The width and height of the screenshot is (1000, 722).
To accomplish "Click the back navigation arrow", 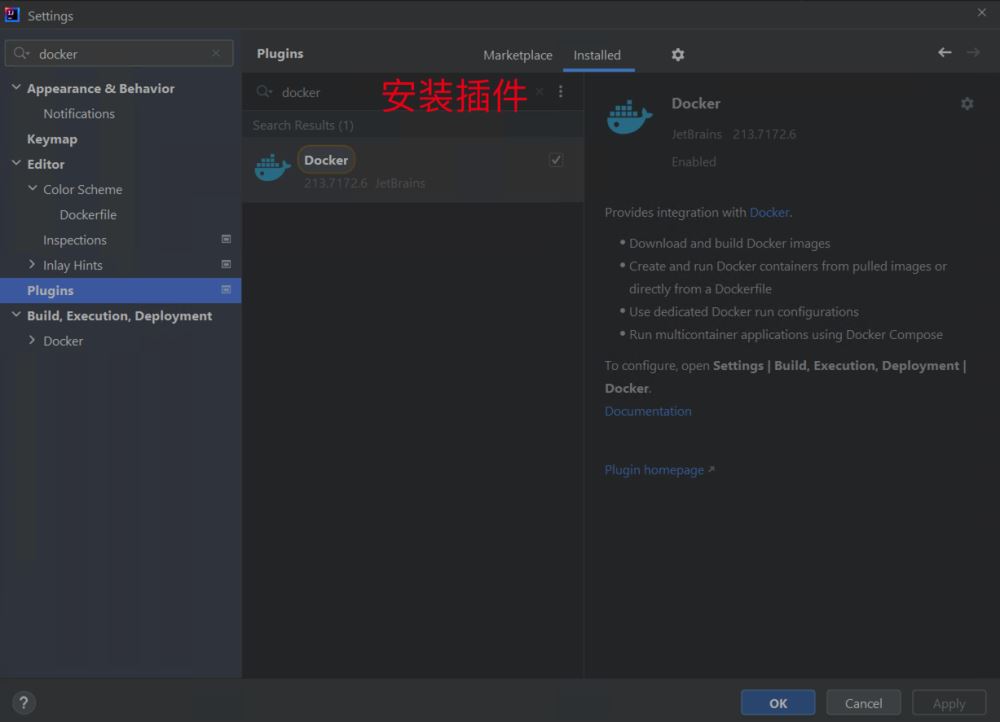I will pos(945,52).
